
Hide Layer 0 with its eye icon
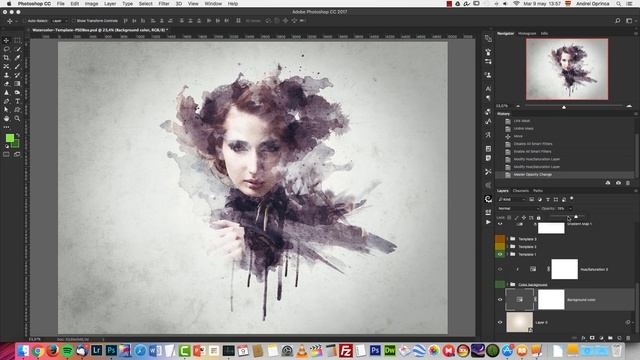coord(500,322)
